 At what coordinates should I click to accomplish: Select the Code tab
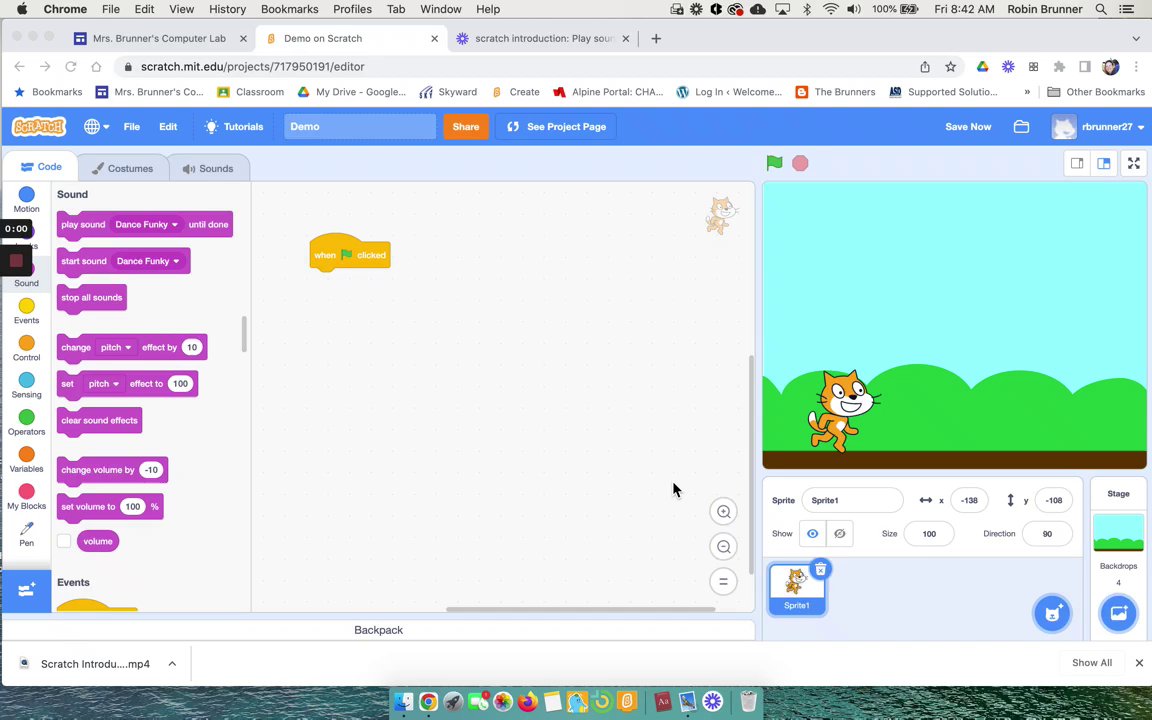click(x=40, y=167)
